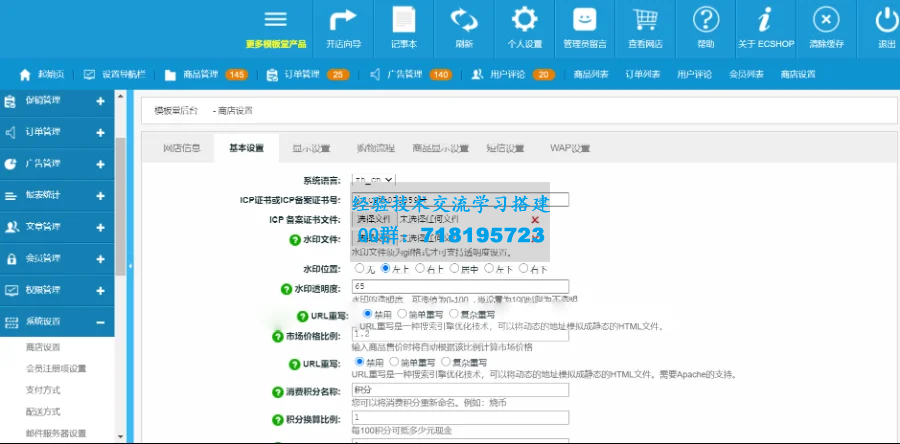Open 支付方式 in the sidebar
This screenshot has height=444, width=900.
[42, 390]
